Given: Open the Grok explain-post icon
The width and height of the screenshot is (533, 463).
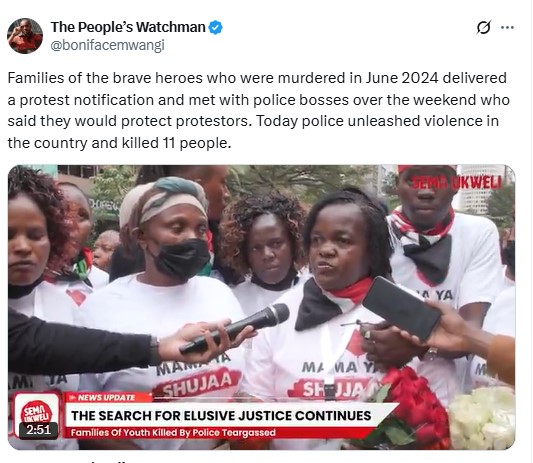Looking at the screenshot, I should tap(484, 27).
